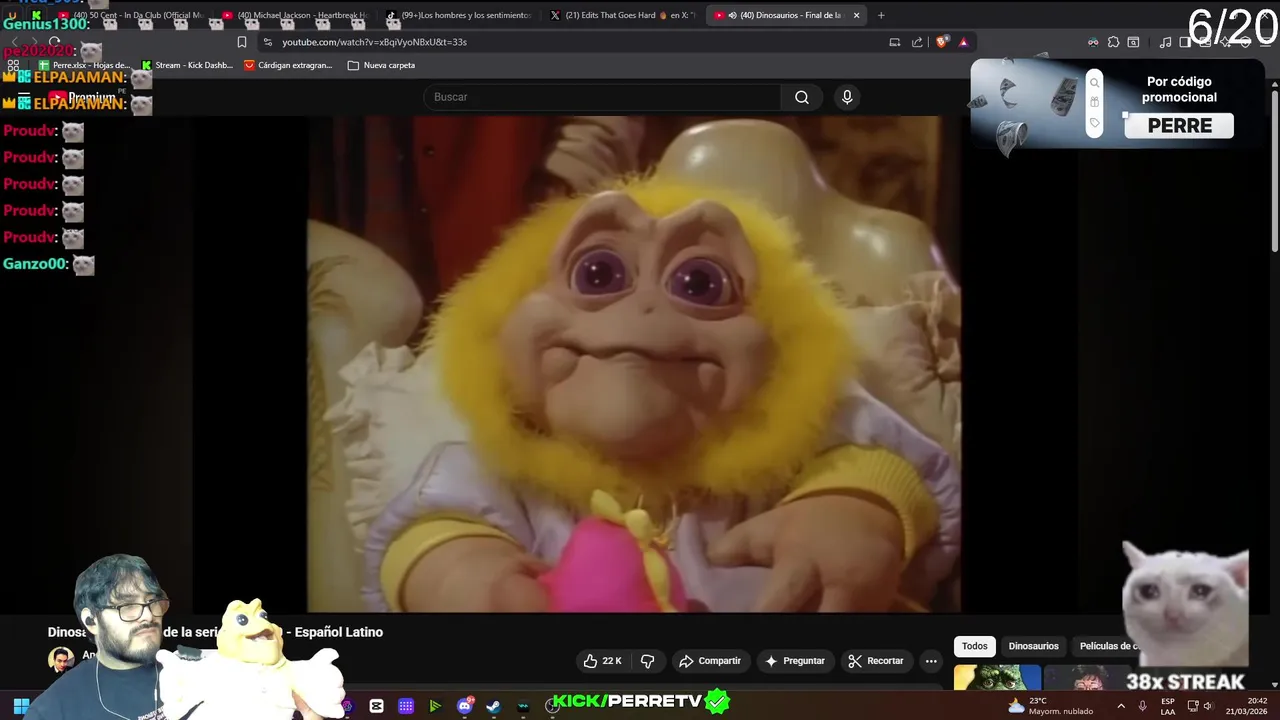The height and width of the screenshot is (720, 1280).
Task: Click the volume speaker tray icon
Action: click(x=1208, y=706)
